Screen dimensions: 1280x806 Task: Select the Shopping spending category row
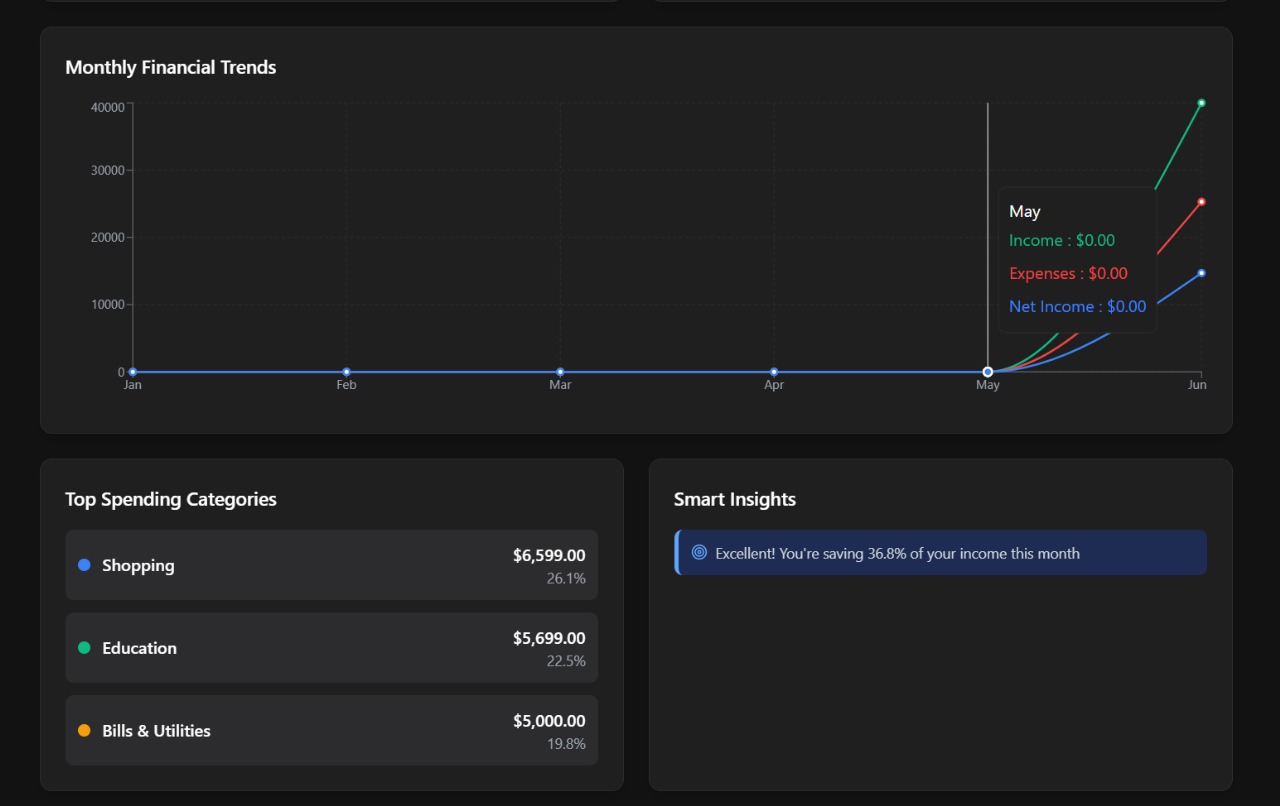point(332,565)
